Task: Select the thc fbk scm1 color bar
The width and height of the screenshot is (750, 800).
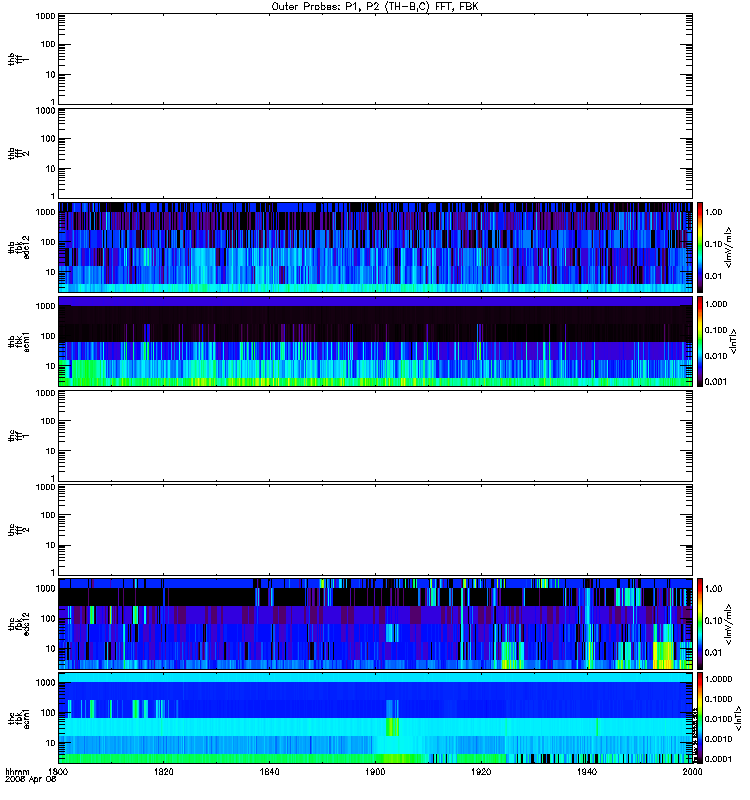Action: click(700, 718)
